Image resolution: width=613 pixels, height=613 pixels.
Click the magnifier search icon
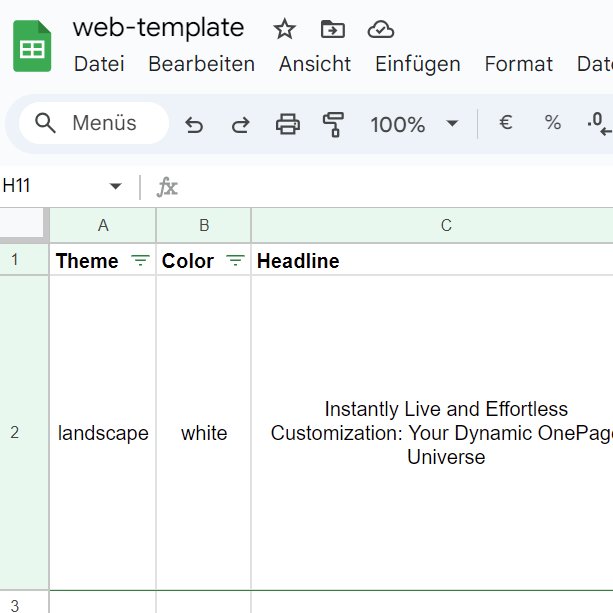pos(45,123)
